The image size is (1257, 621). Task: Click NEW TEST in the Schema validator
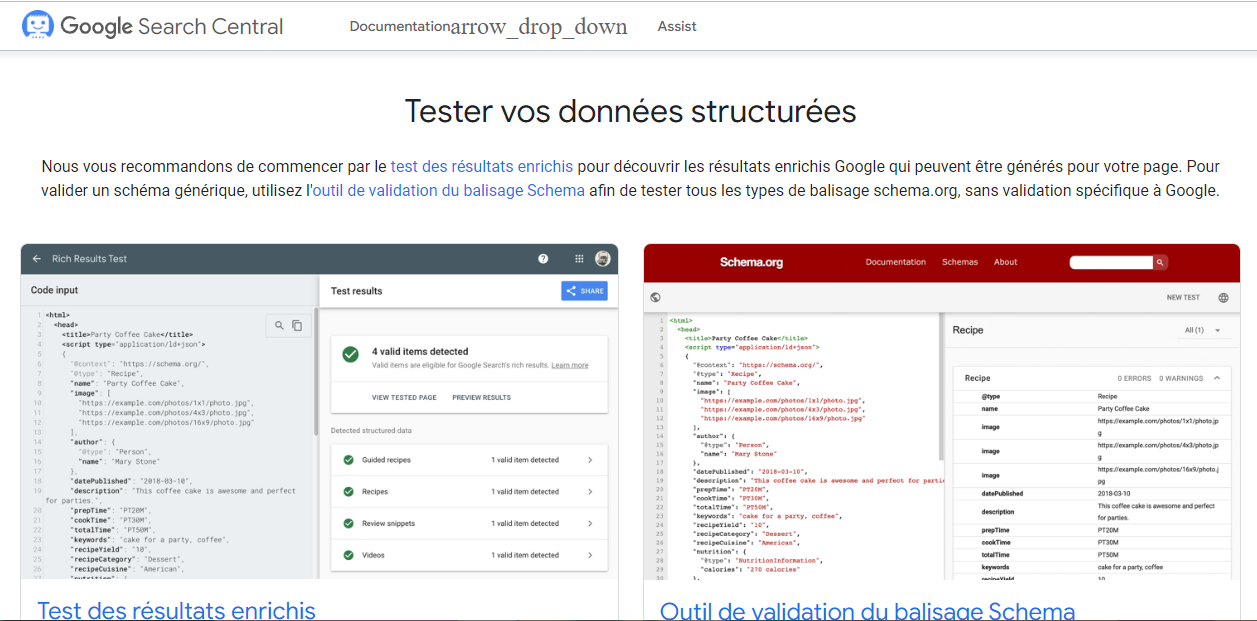coord(1183,297)
